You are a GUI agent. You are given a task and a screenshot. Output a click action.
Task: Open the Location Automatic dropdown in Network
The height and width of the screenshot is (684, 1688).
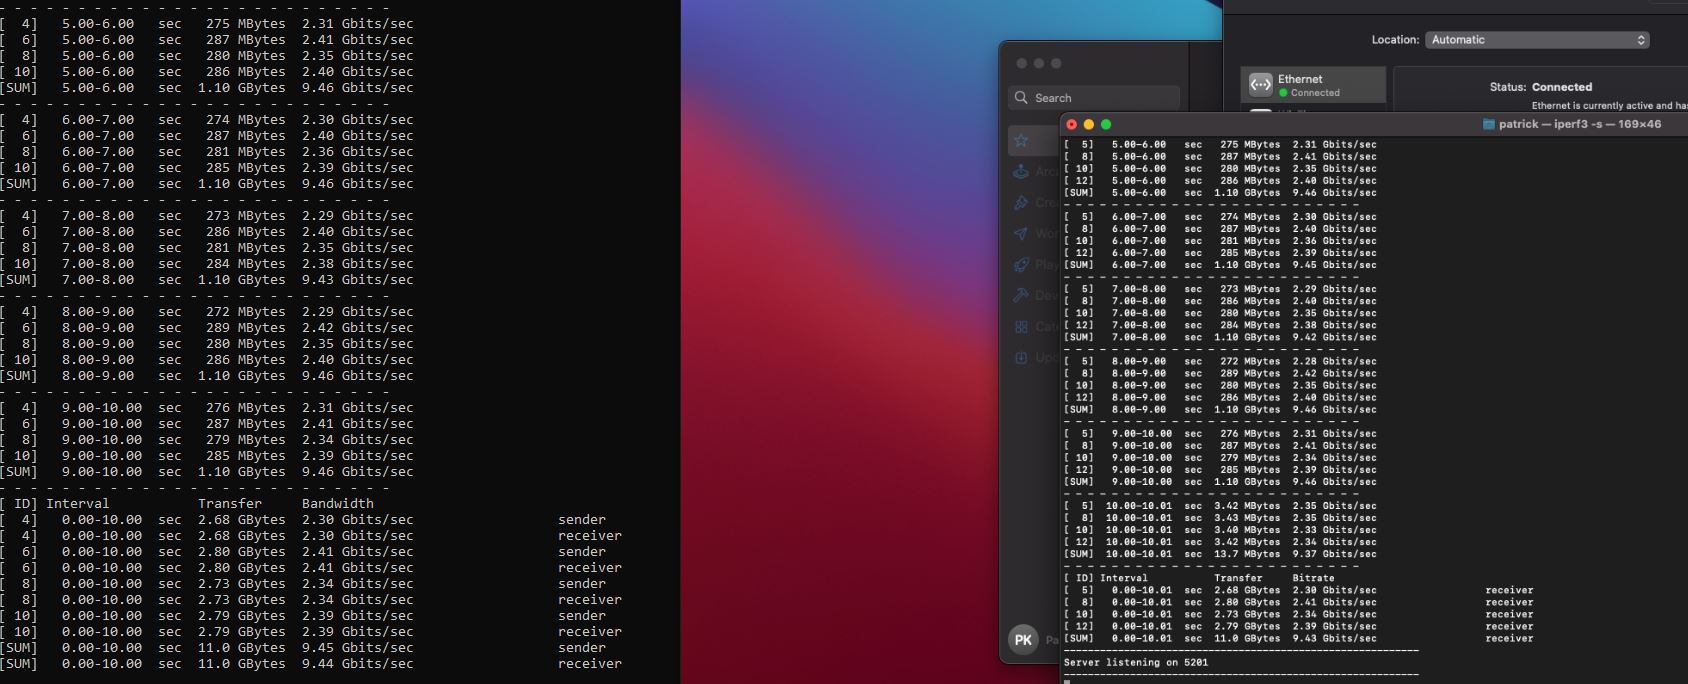(x=1537, y=40)
